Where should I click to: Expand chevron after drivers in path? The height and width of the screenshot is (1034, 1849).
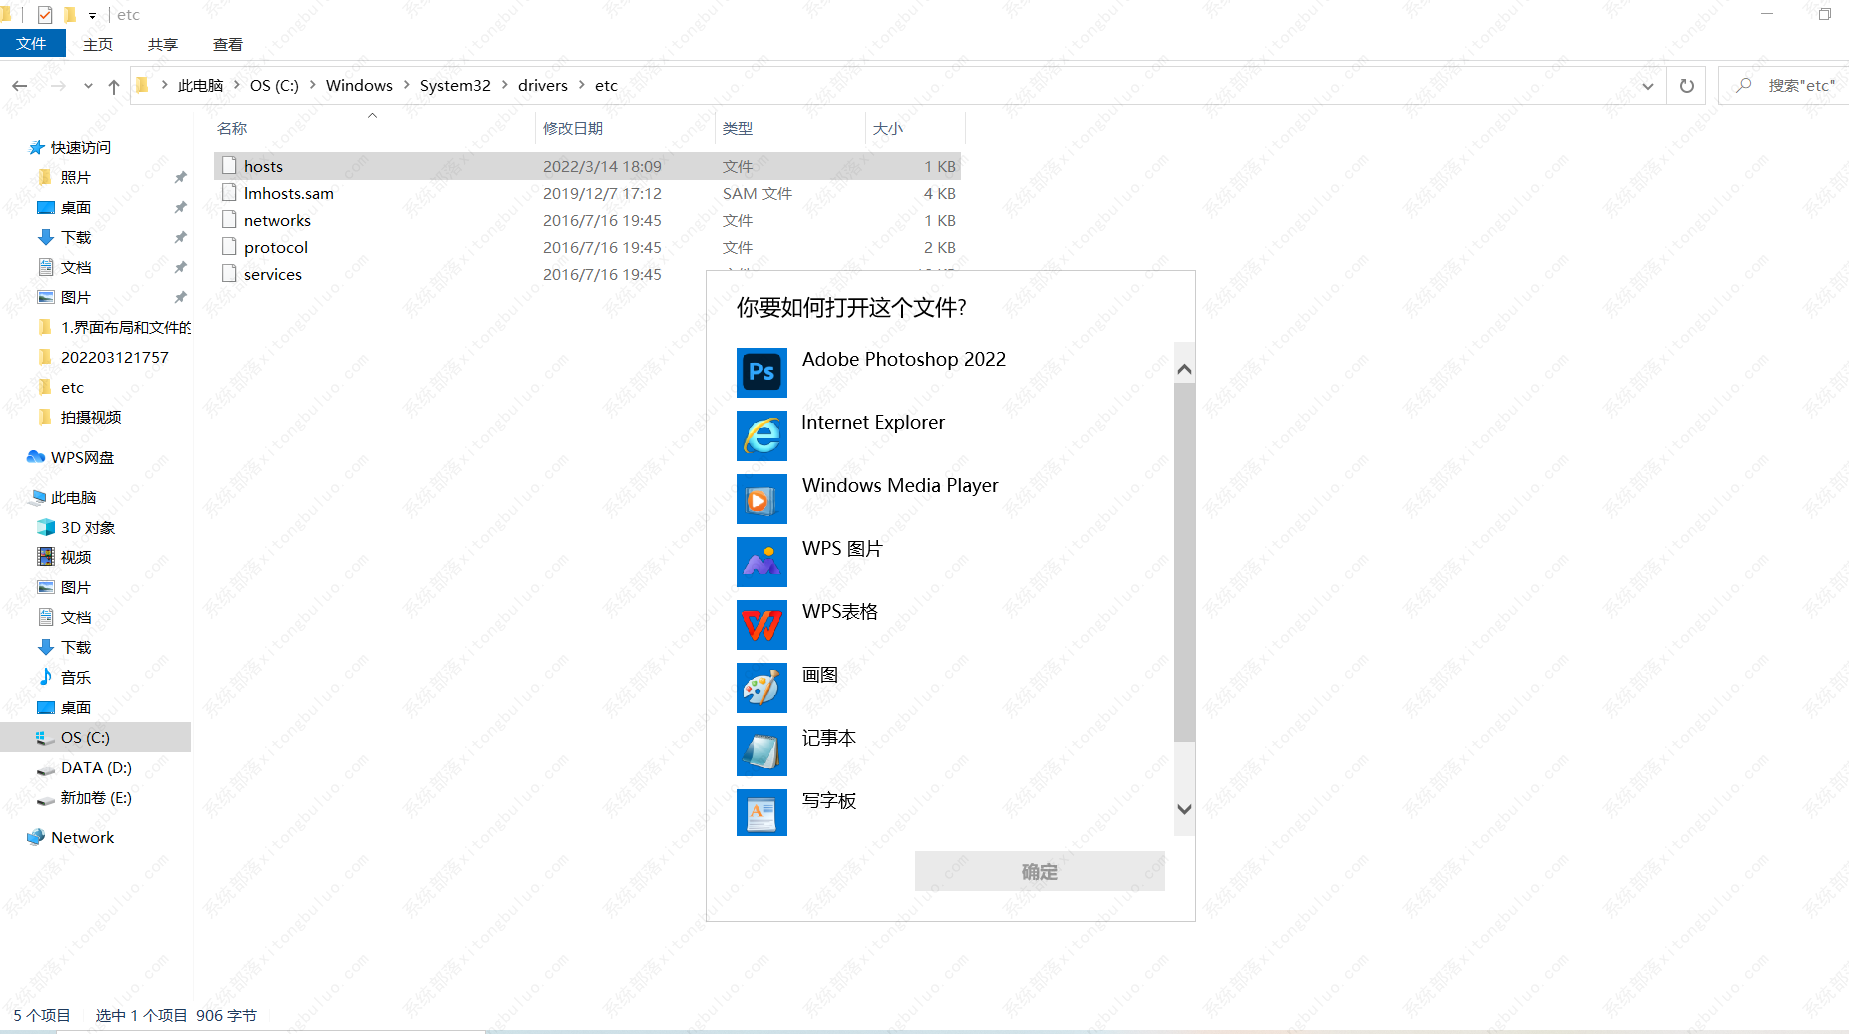tap(582, 85)
